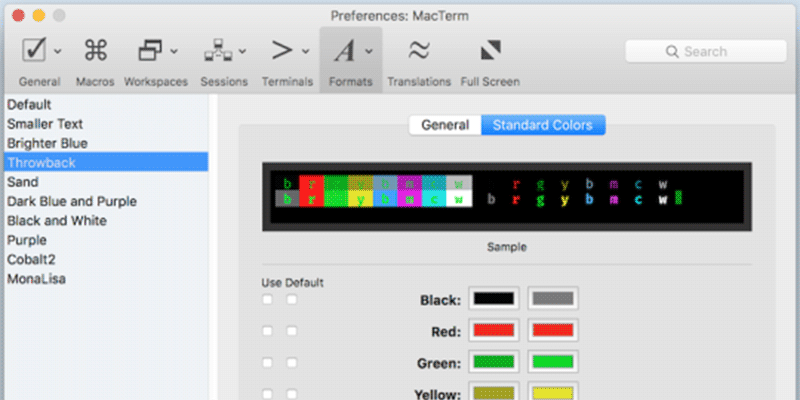Select the Brighter Blue format

(x=107, y=143)
